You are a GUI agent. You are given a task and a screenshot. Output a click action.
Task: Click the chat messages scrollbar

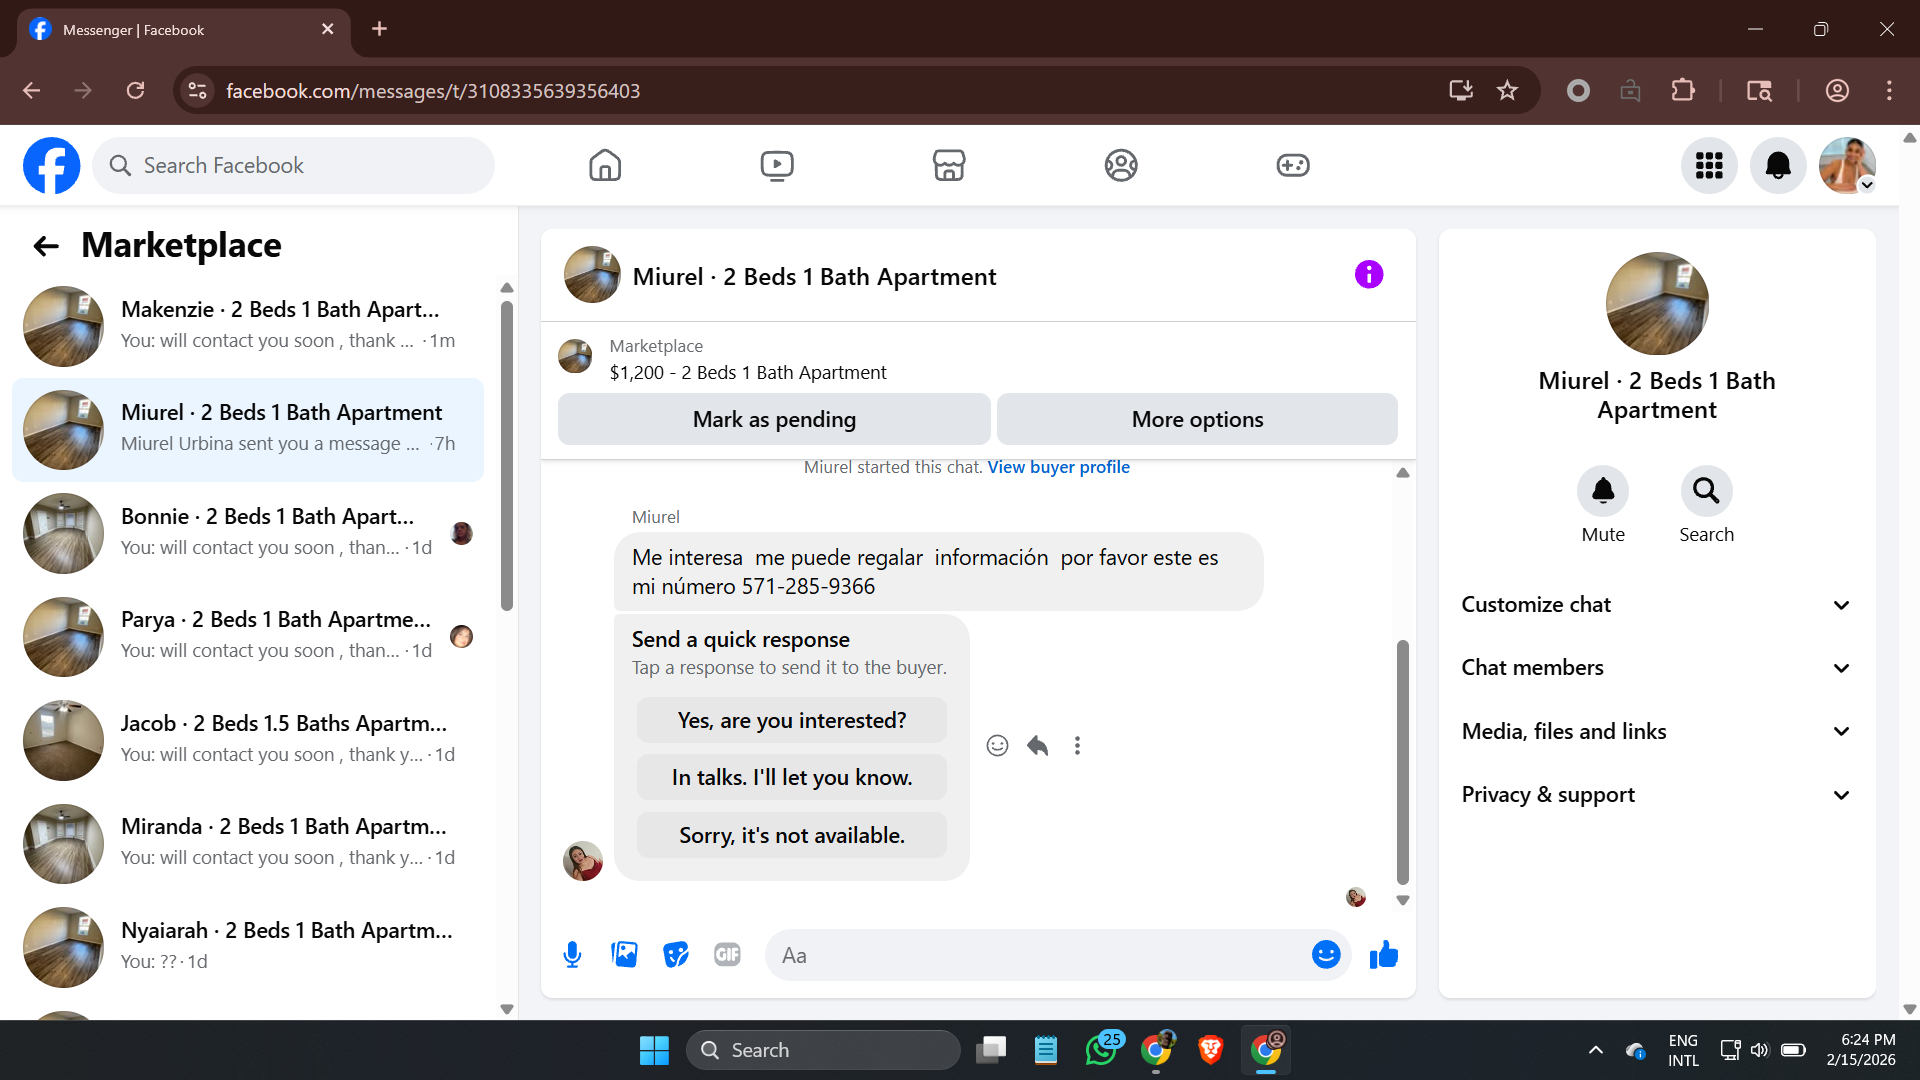[1403, 762]
